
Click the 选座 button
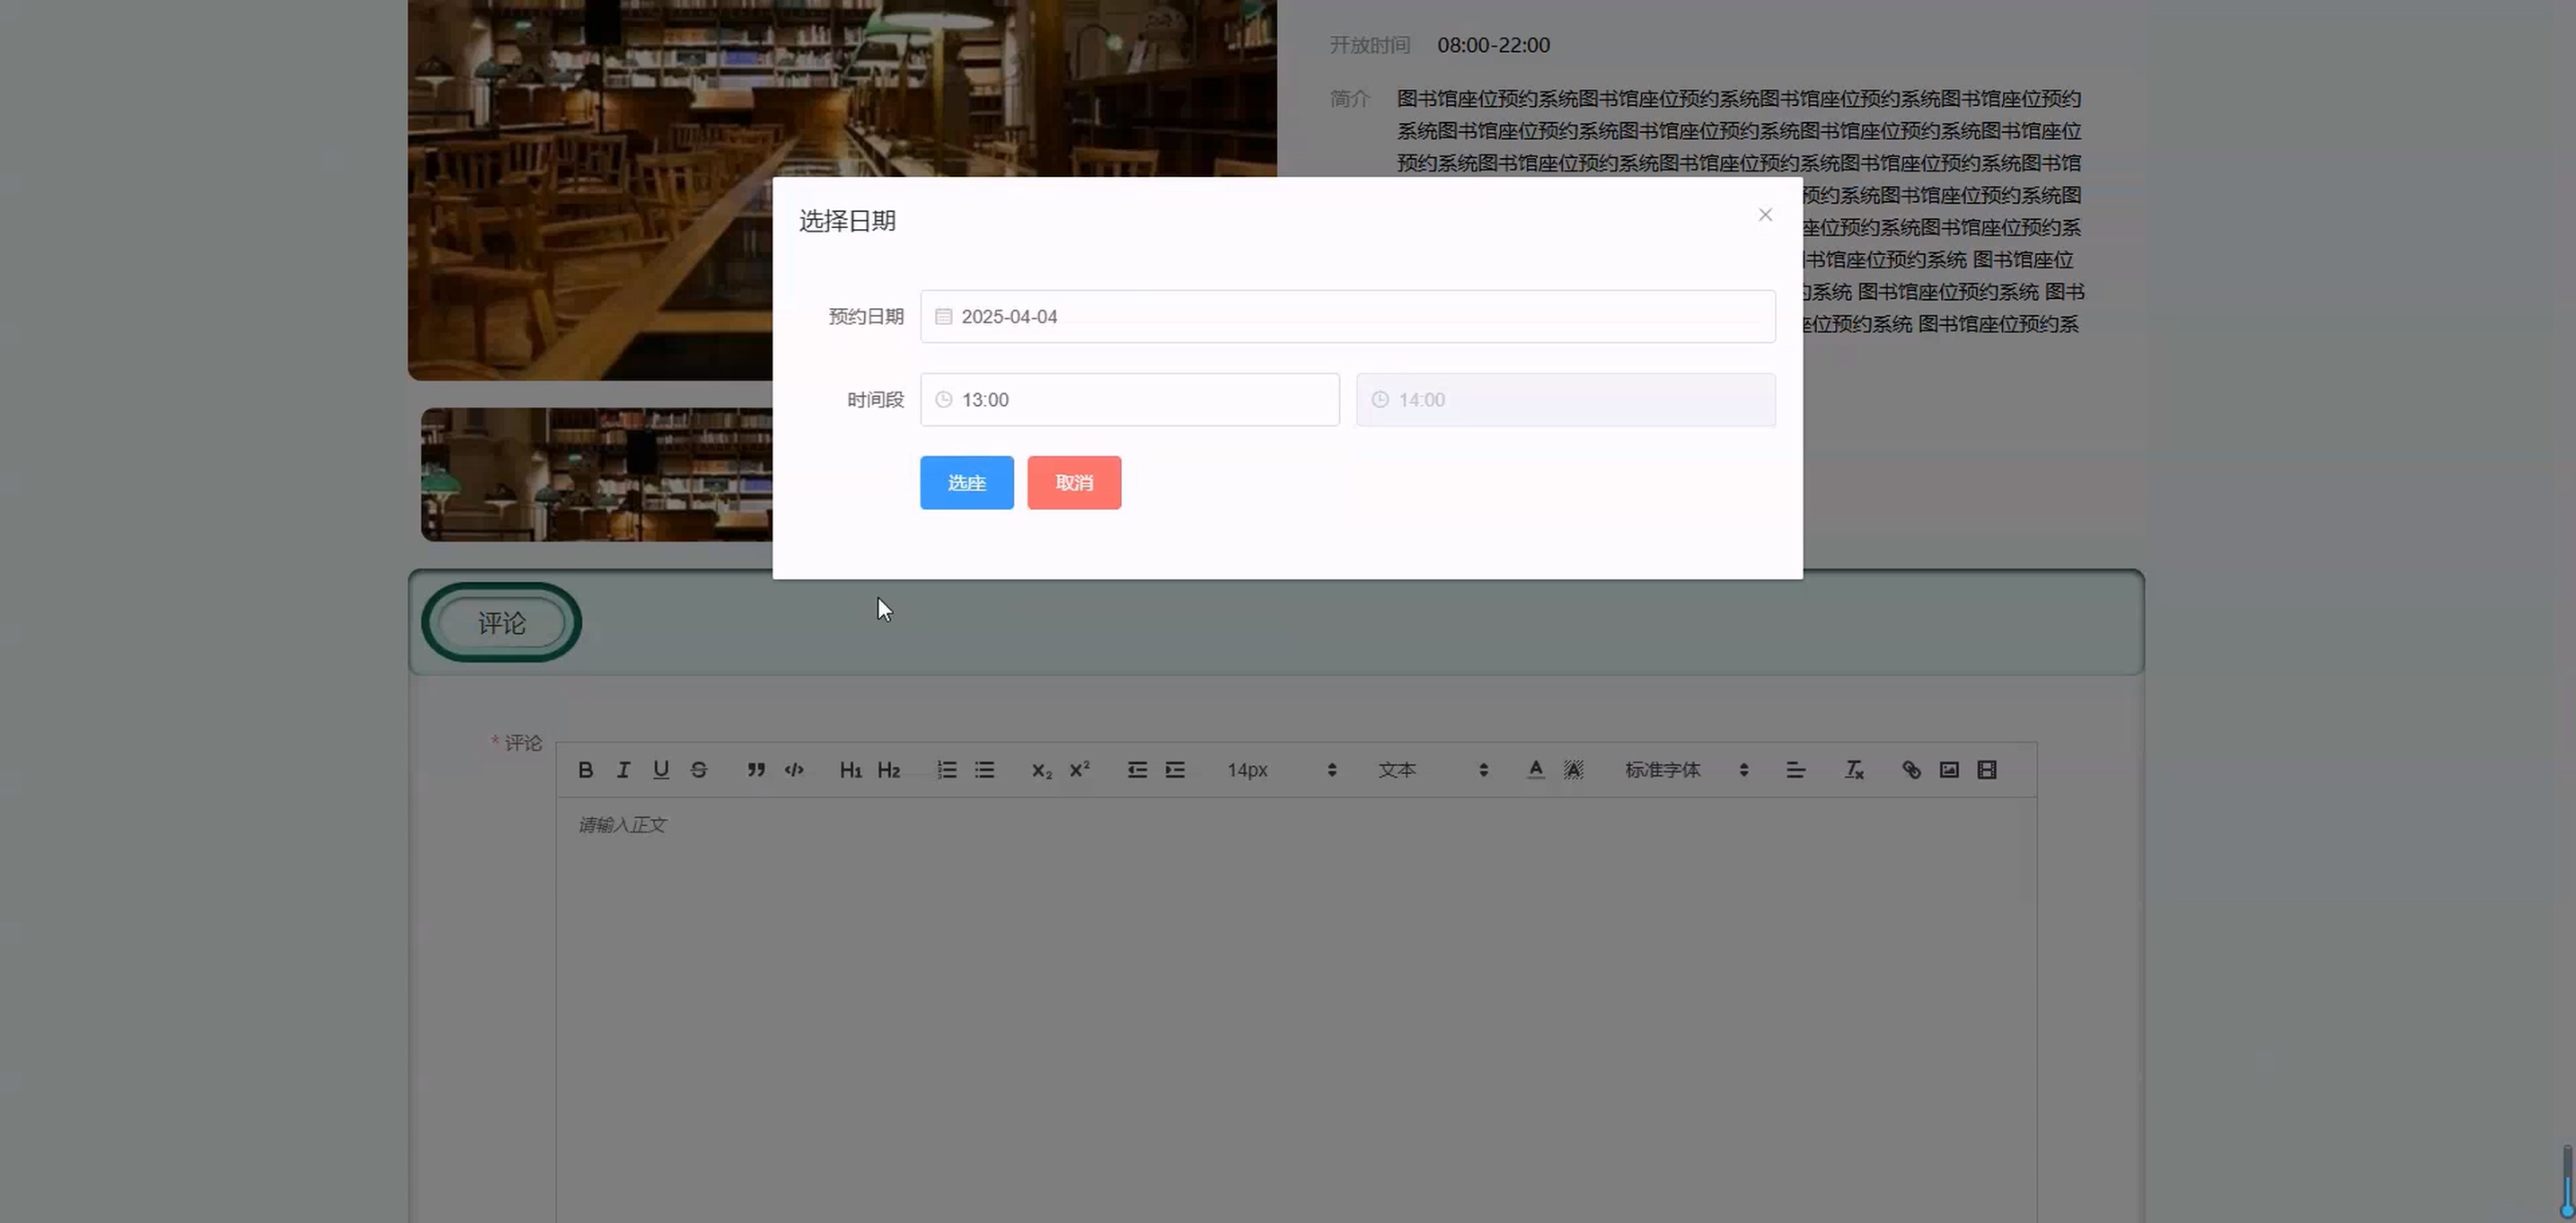click(966, 483)
